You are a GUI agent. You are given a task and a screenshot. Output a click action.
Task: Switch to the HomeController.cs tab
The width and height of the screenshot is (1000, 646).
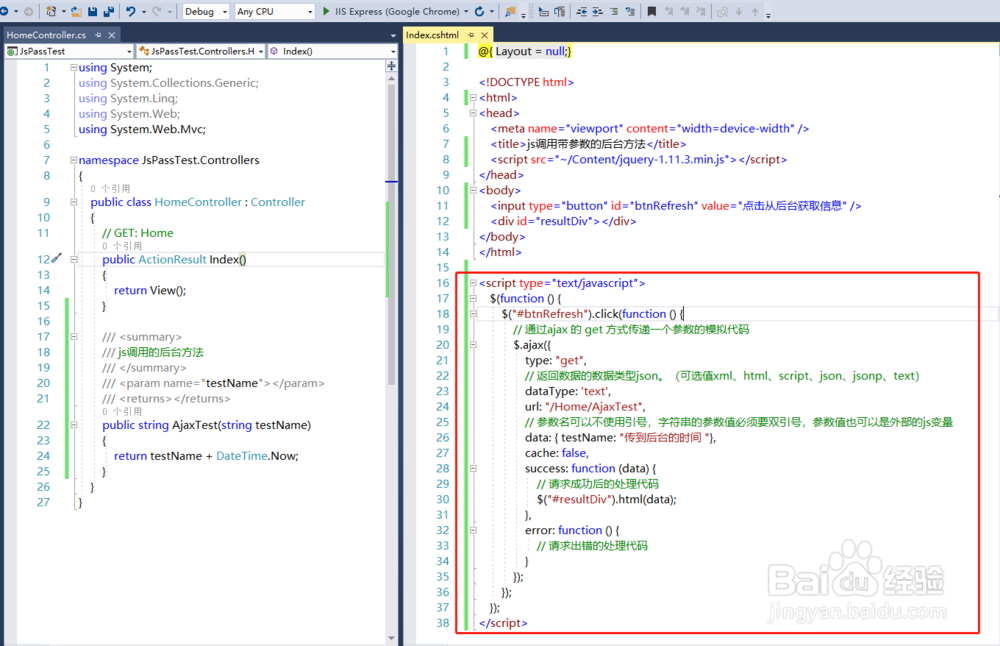[x=46, y=35]
